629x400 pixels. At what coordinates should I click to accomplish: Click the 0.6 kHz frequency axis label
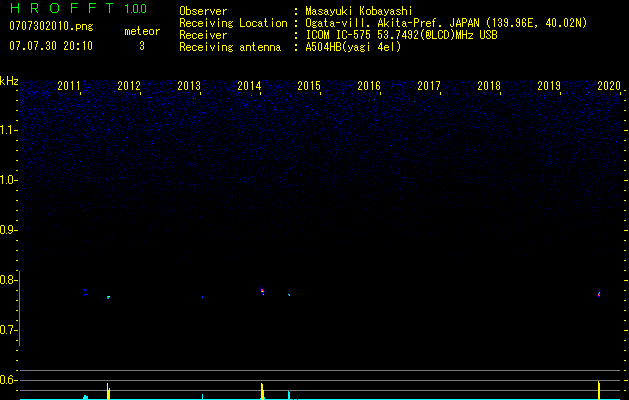[8, 380]
